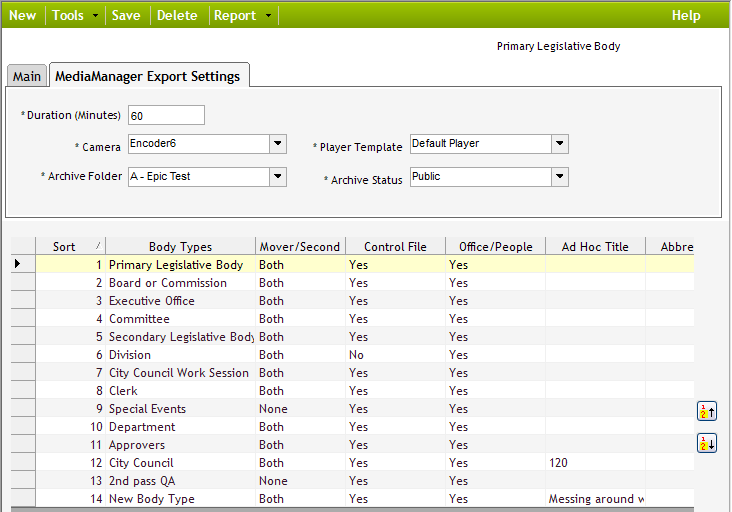Click the Messing around Ad Hoc Title cell
The width and height of the screenshot is (732, 512).
(595, 498)
